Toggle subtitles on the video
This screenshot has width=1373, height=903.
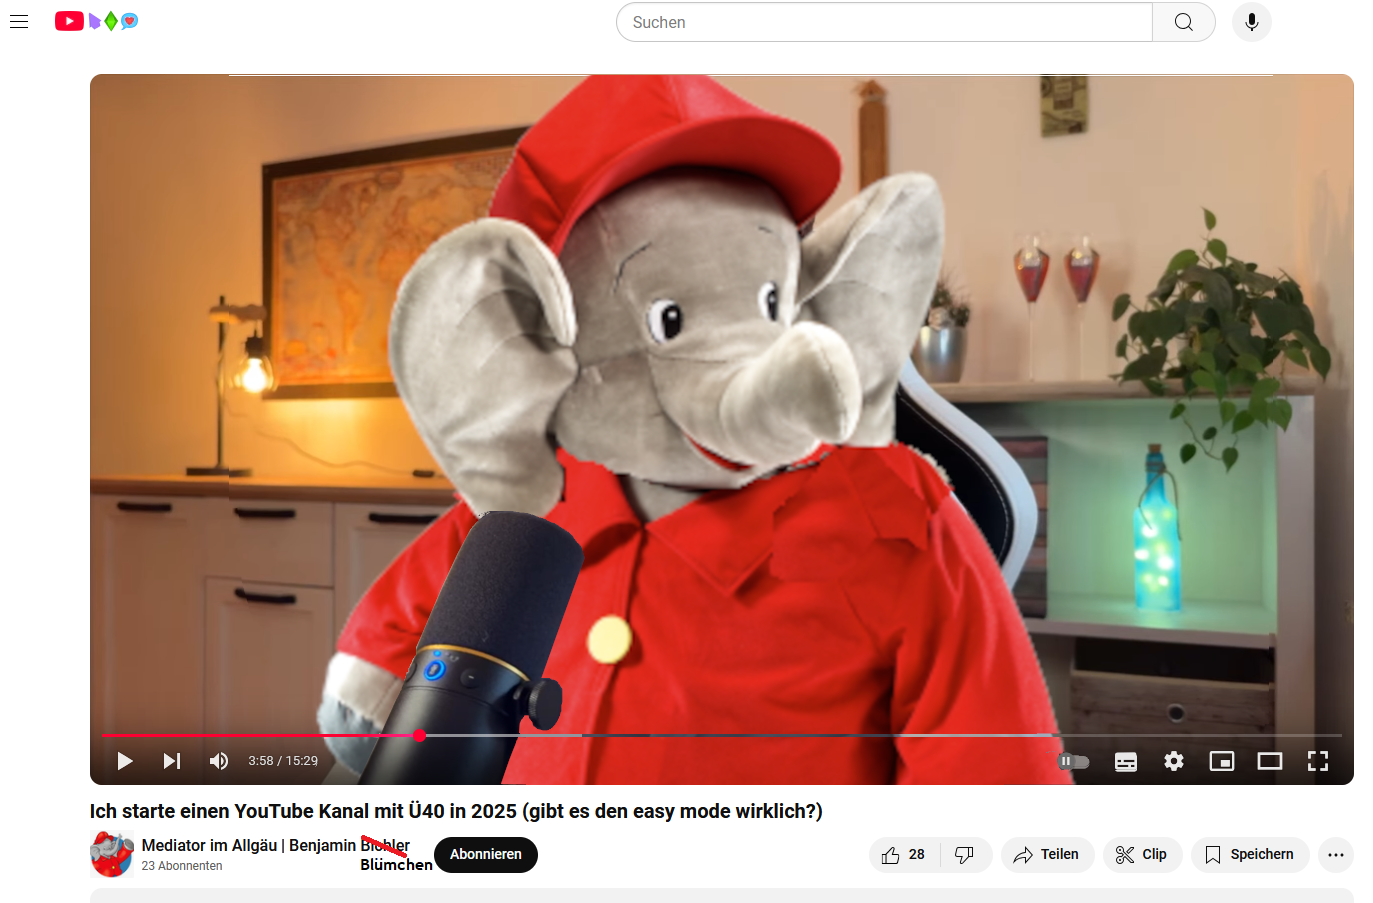point(1126,761)
